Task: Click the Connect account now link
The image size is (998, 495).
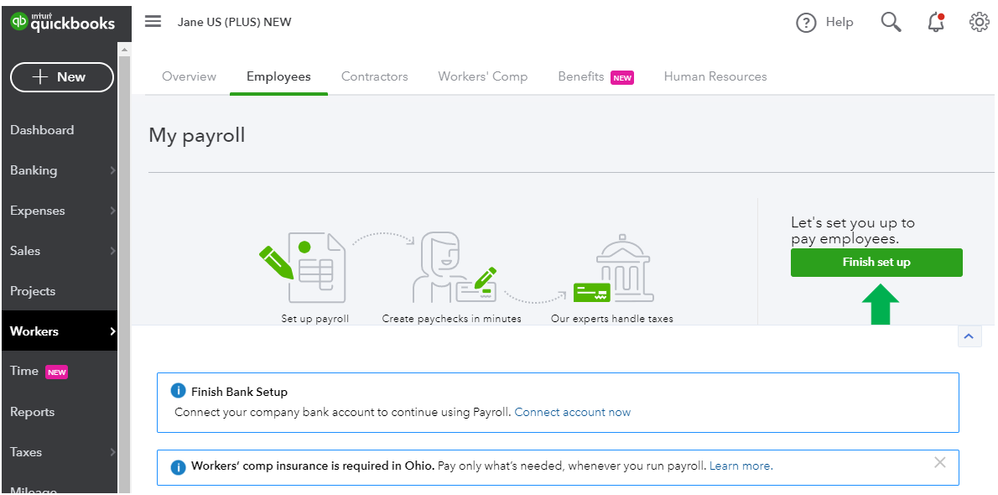Action: pos(572,412)
